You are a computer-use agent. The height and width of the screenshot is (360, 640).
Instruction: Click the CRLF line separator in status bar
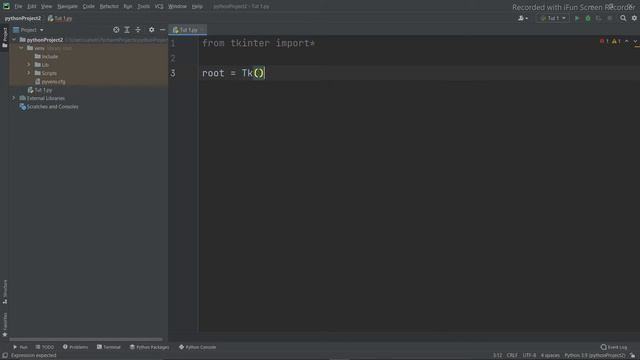click(x=512, y=356)
